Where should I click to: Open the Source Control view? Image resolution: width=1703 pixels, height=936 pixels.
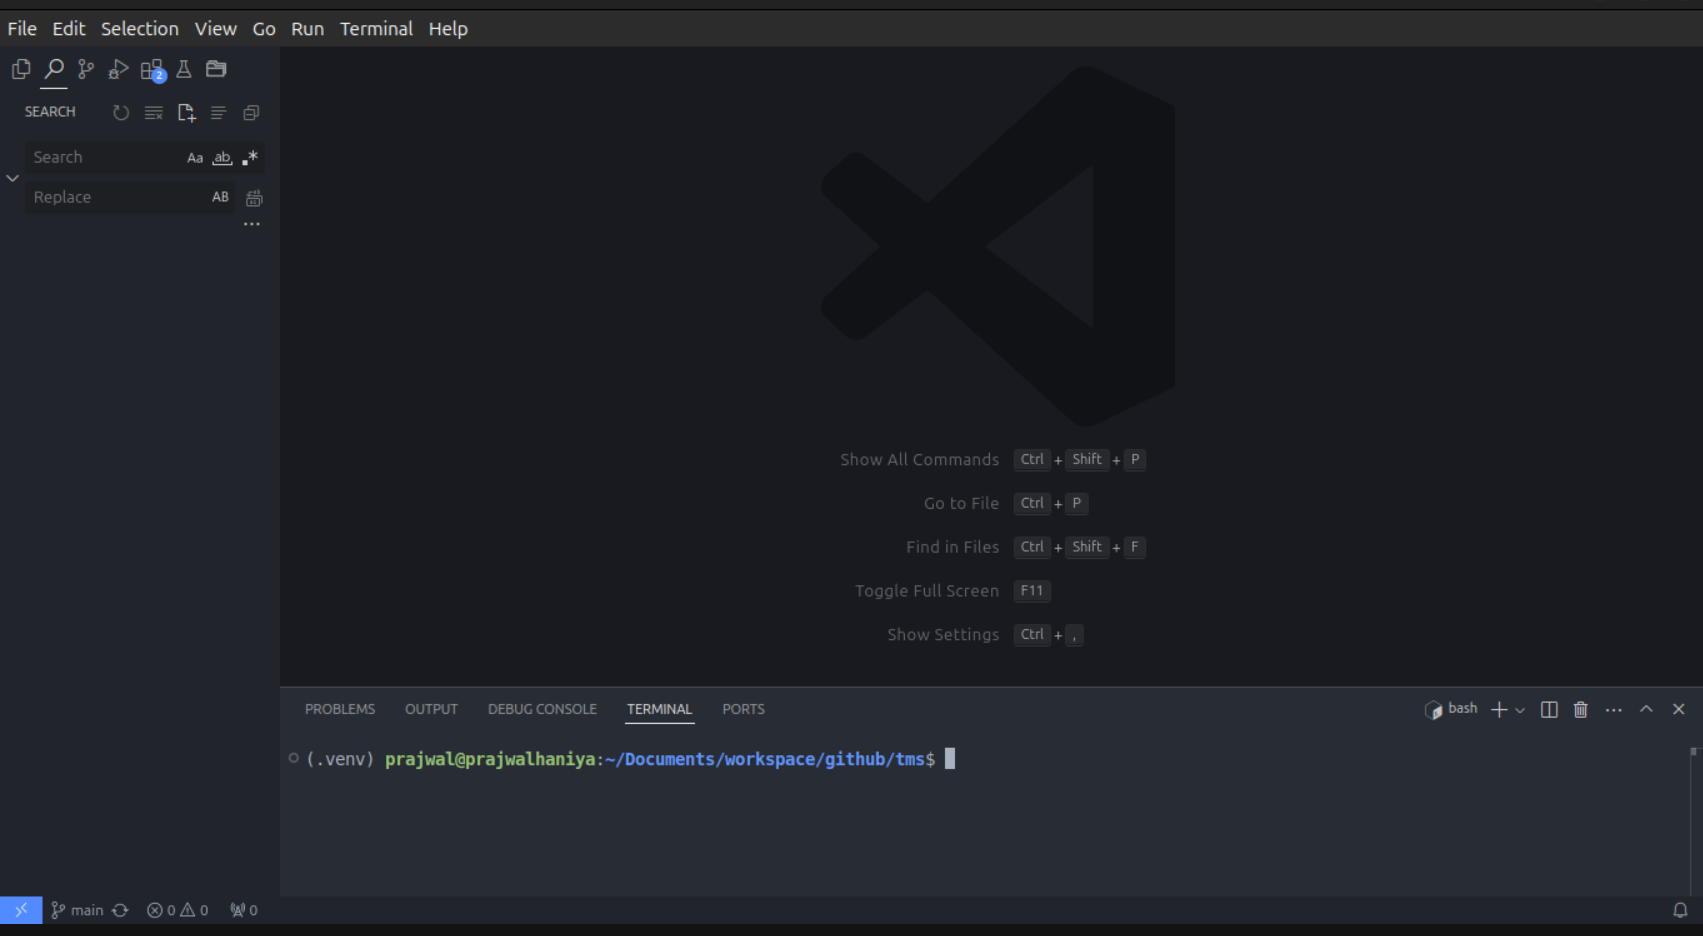(86, 69)
